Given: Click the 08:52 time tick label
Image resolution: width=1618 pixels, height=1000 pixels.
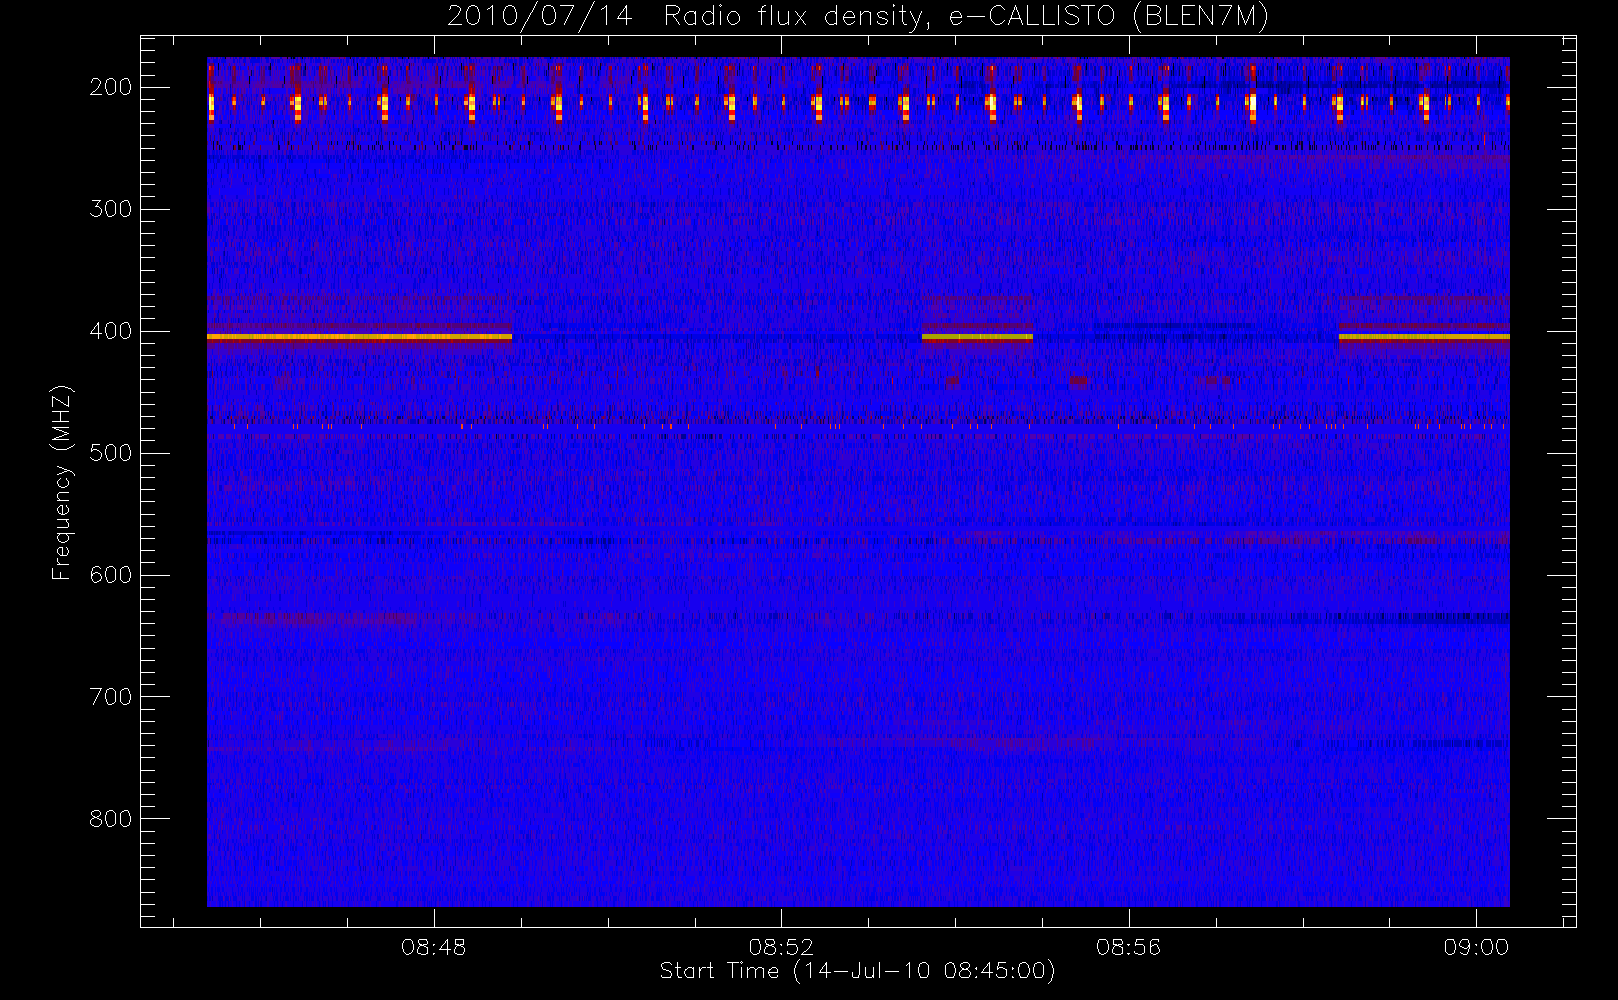Looking at the screenshot, I should (781, 947).
